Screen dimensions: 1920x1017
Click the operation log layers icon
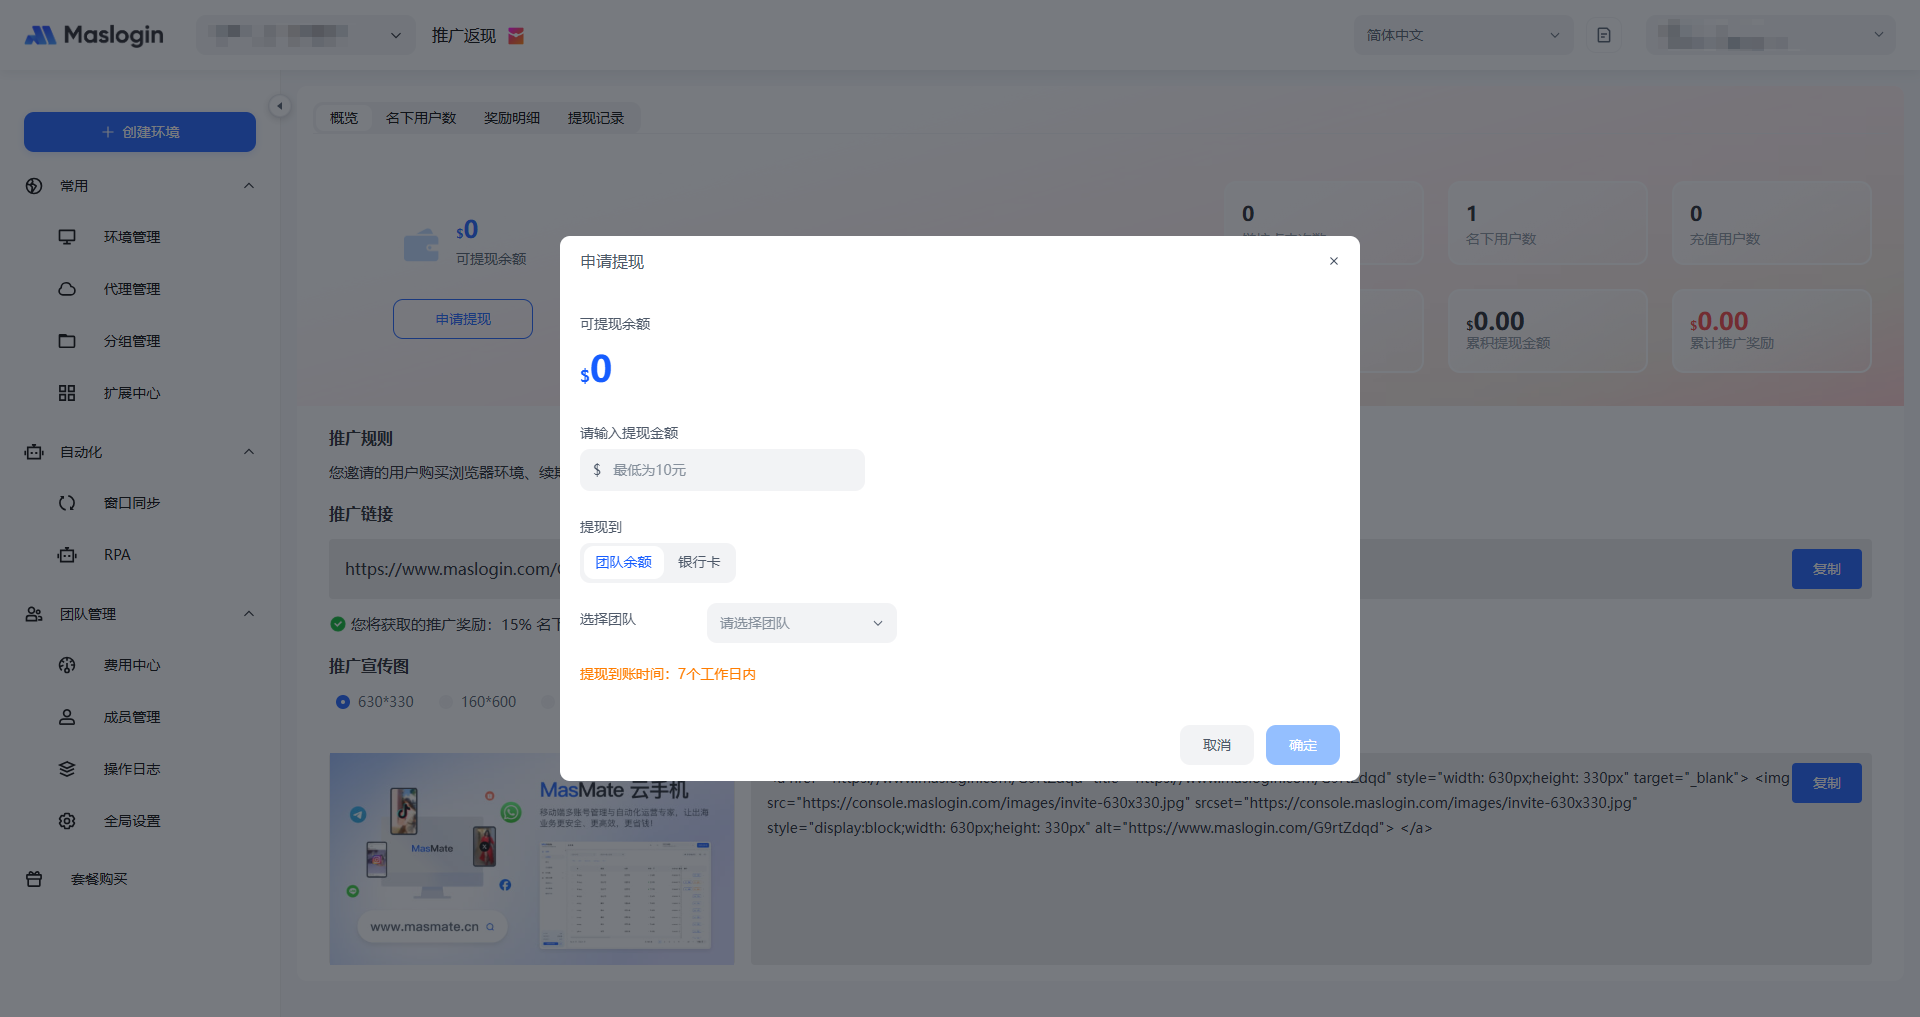pos(67,769)
